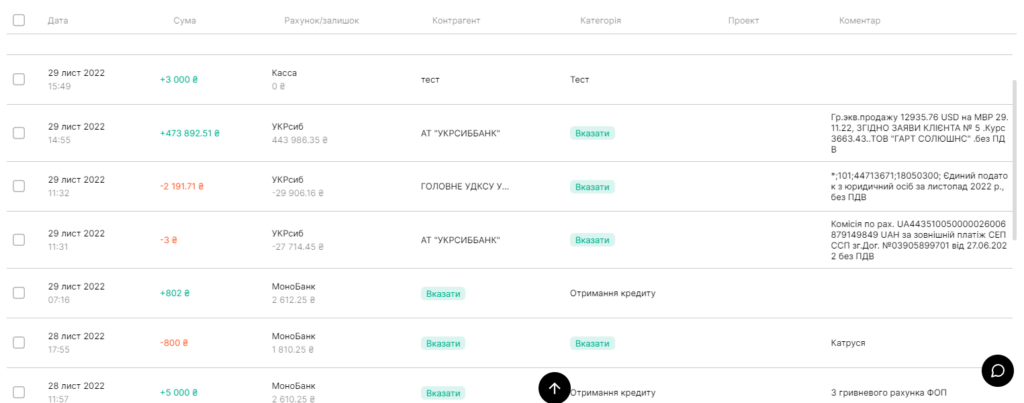Click the vertical scrollbar on the right
1024x403 pixels.
click(1014, 160)
